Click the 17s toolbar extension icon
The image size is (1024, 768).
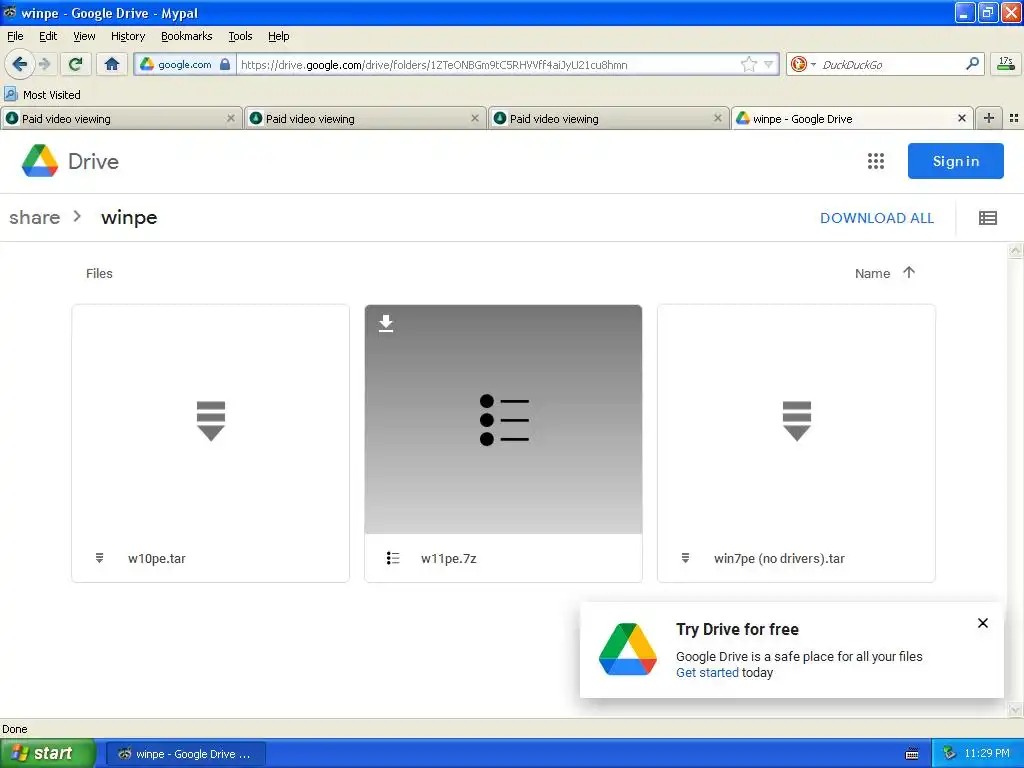[x=1006, y=64]
